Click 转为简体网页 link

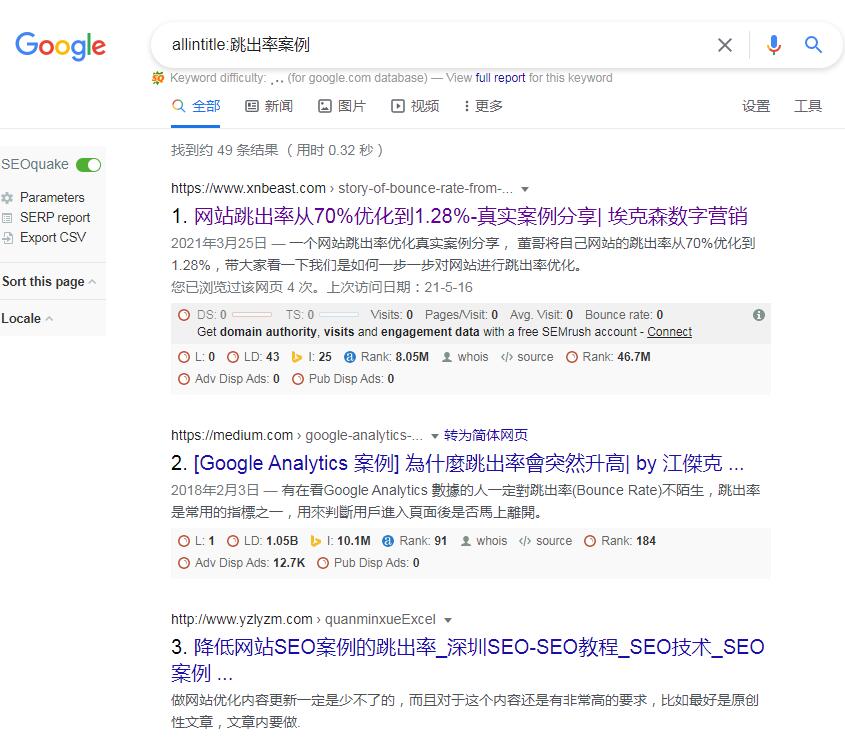[486, 435]
